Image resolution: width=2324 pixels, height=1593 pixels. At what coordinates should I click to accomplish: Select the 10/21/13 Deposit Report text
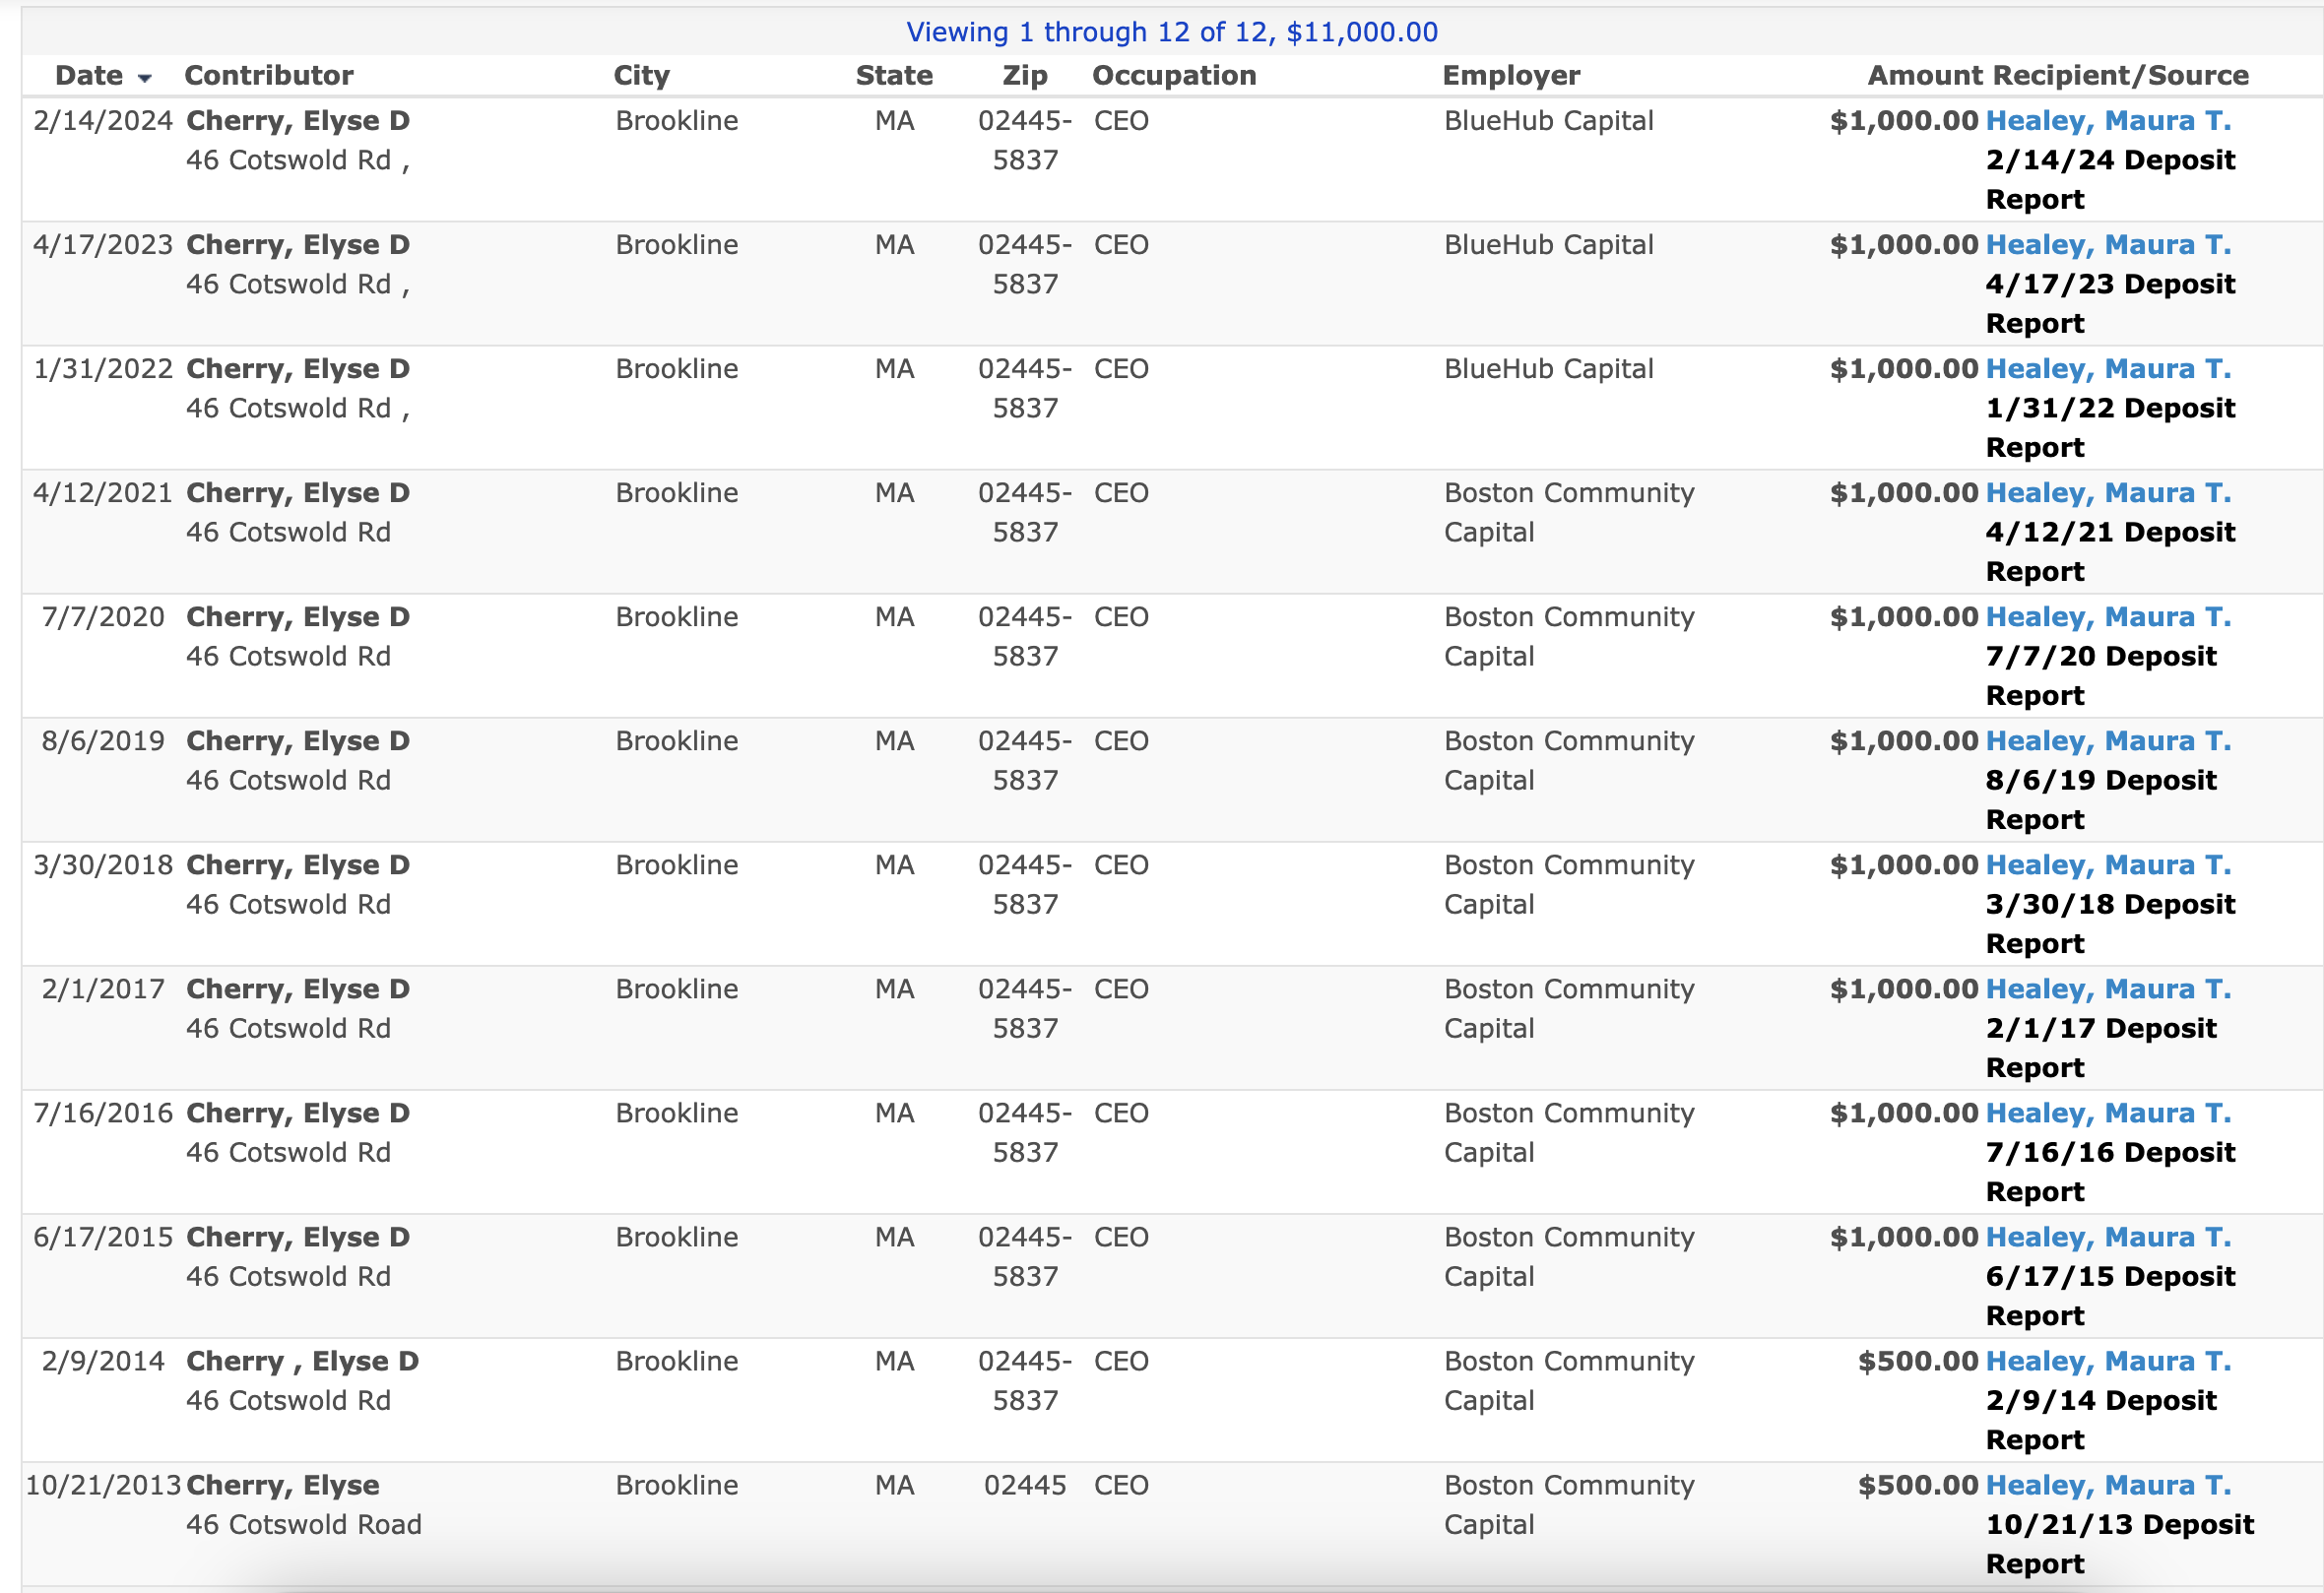click(x=2120, y=1544)
